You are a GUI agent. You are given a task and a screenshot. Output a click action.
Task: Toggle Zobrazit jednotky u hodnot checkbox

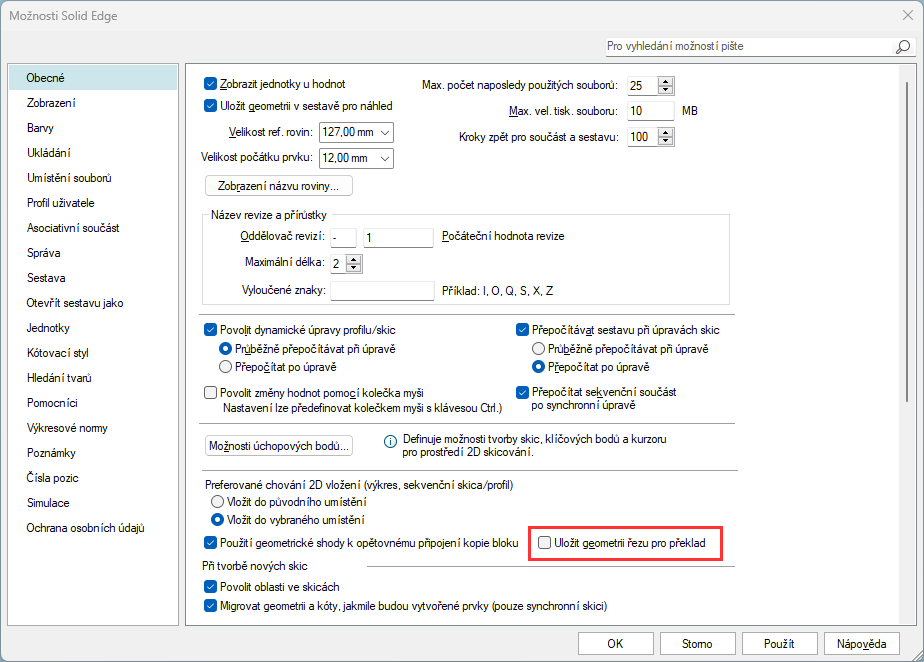[x=211, y=84]
